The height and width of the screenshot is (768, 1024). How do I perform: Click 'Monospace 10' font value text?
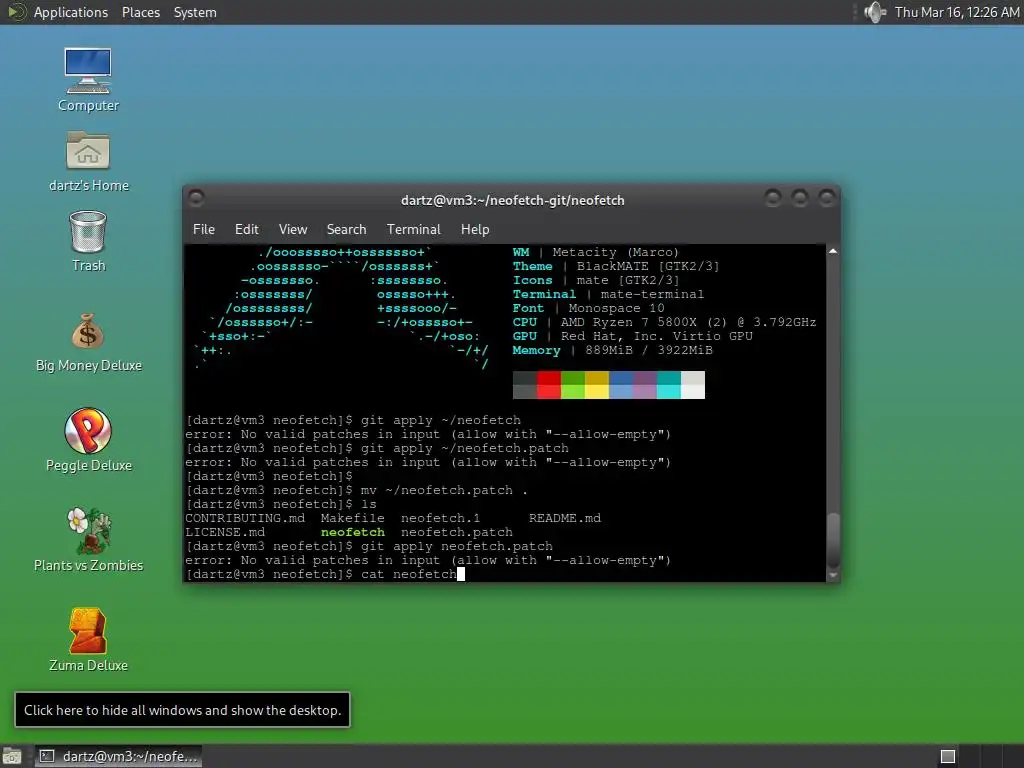[616, 308]
